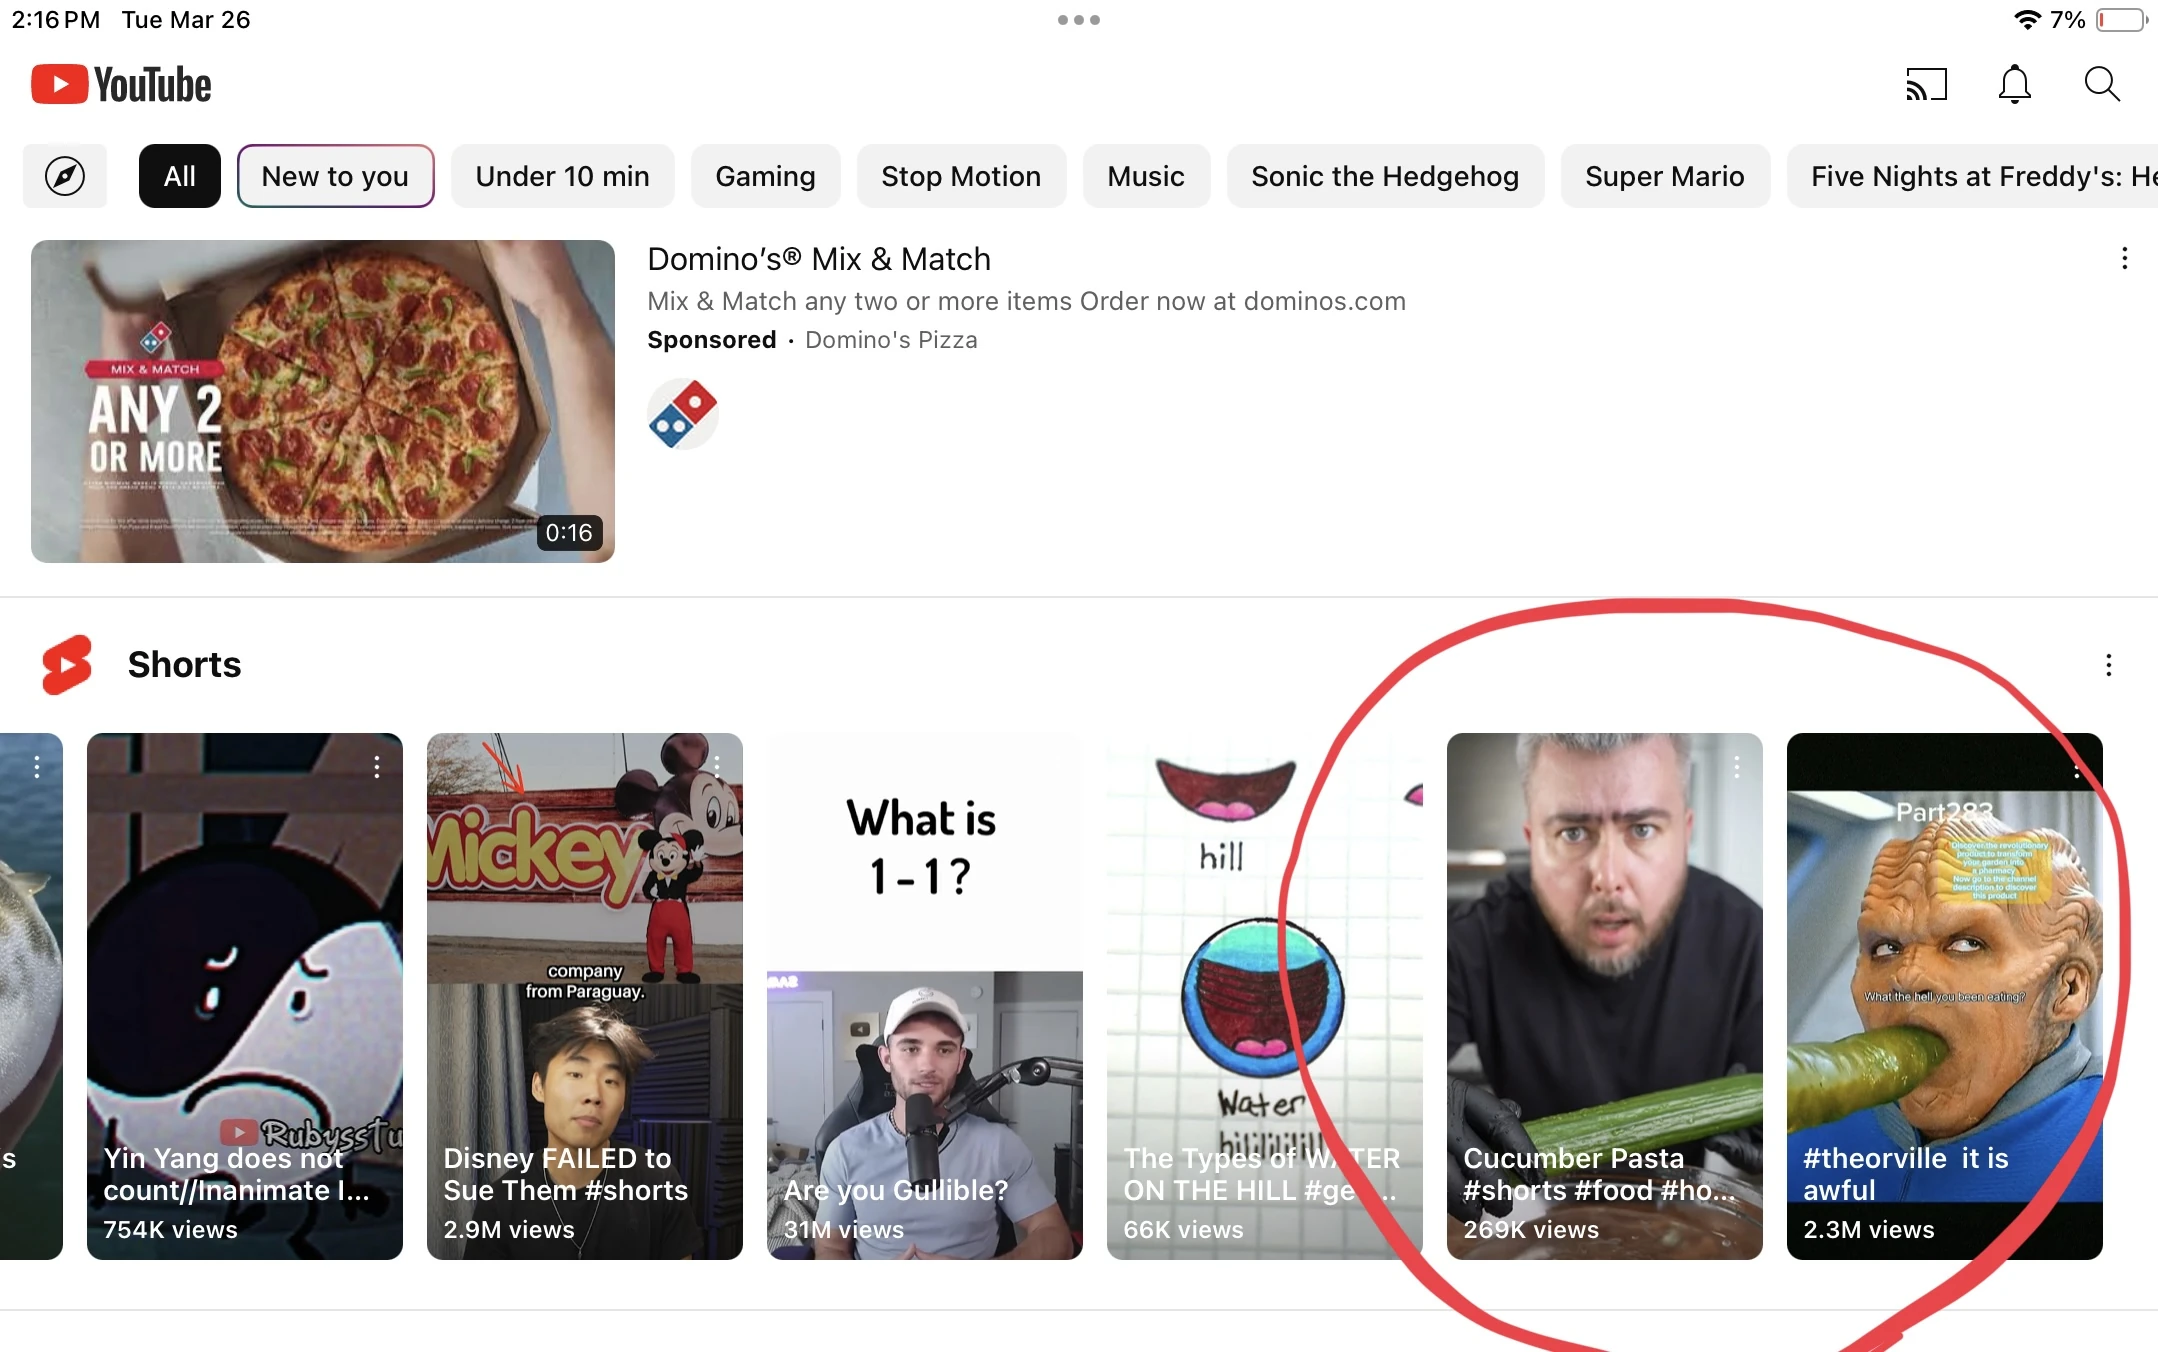
Task: Click the YouTube logo
Action: click(x=121, y=85)
